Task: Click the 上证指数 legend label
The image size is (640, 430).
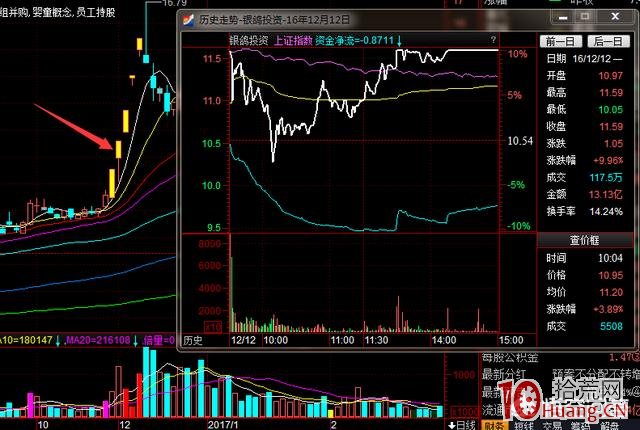Action: point(293,40)
